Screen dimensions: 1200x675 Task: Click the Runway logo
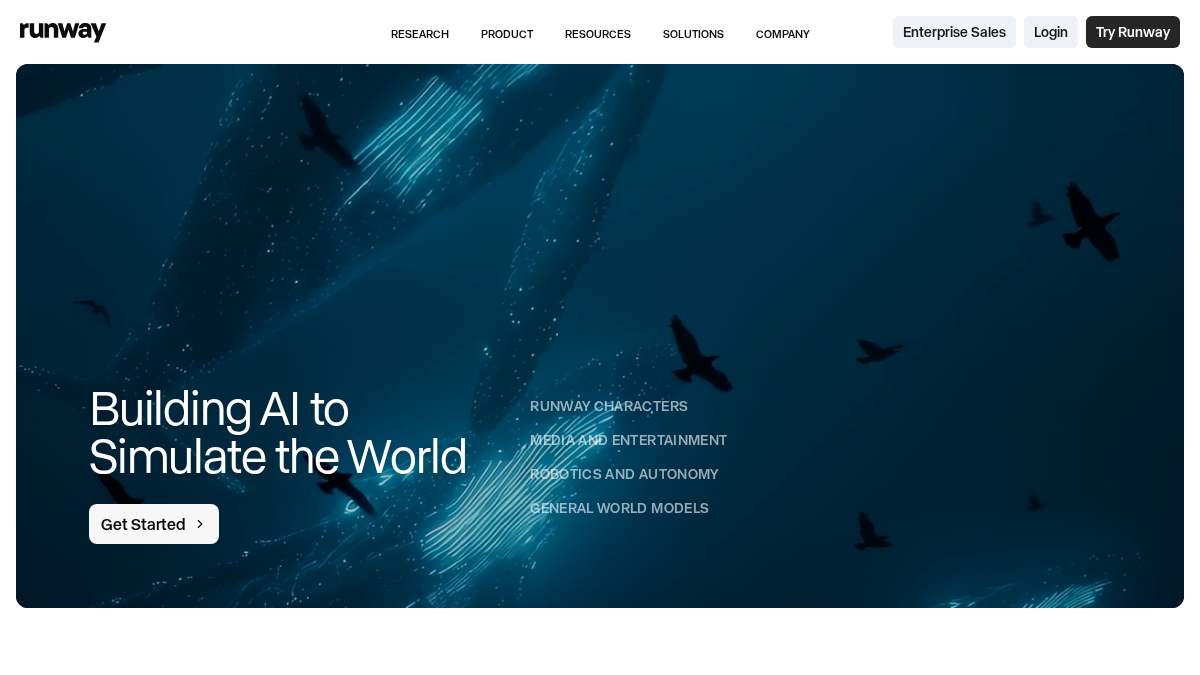(x=63, y=32)
